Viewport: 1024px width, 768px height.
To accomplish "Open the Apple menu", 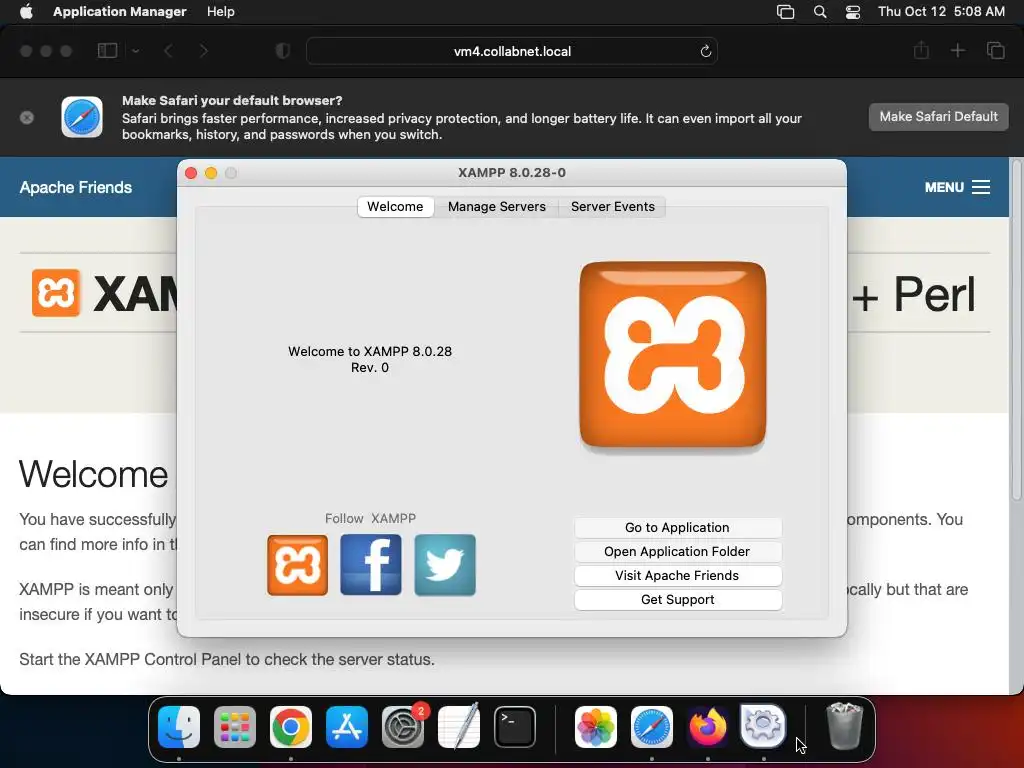I will tap(26, 11).
